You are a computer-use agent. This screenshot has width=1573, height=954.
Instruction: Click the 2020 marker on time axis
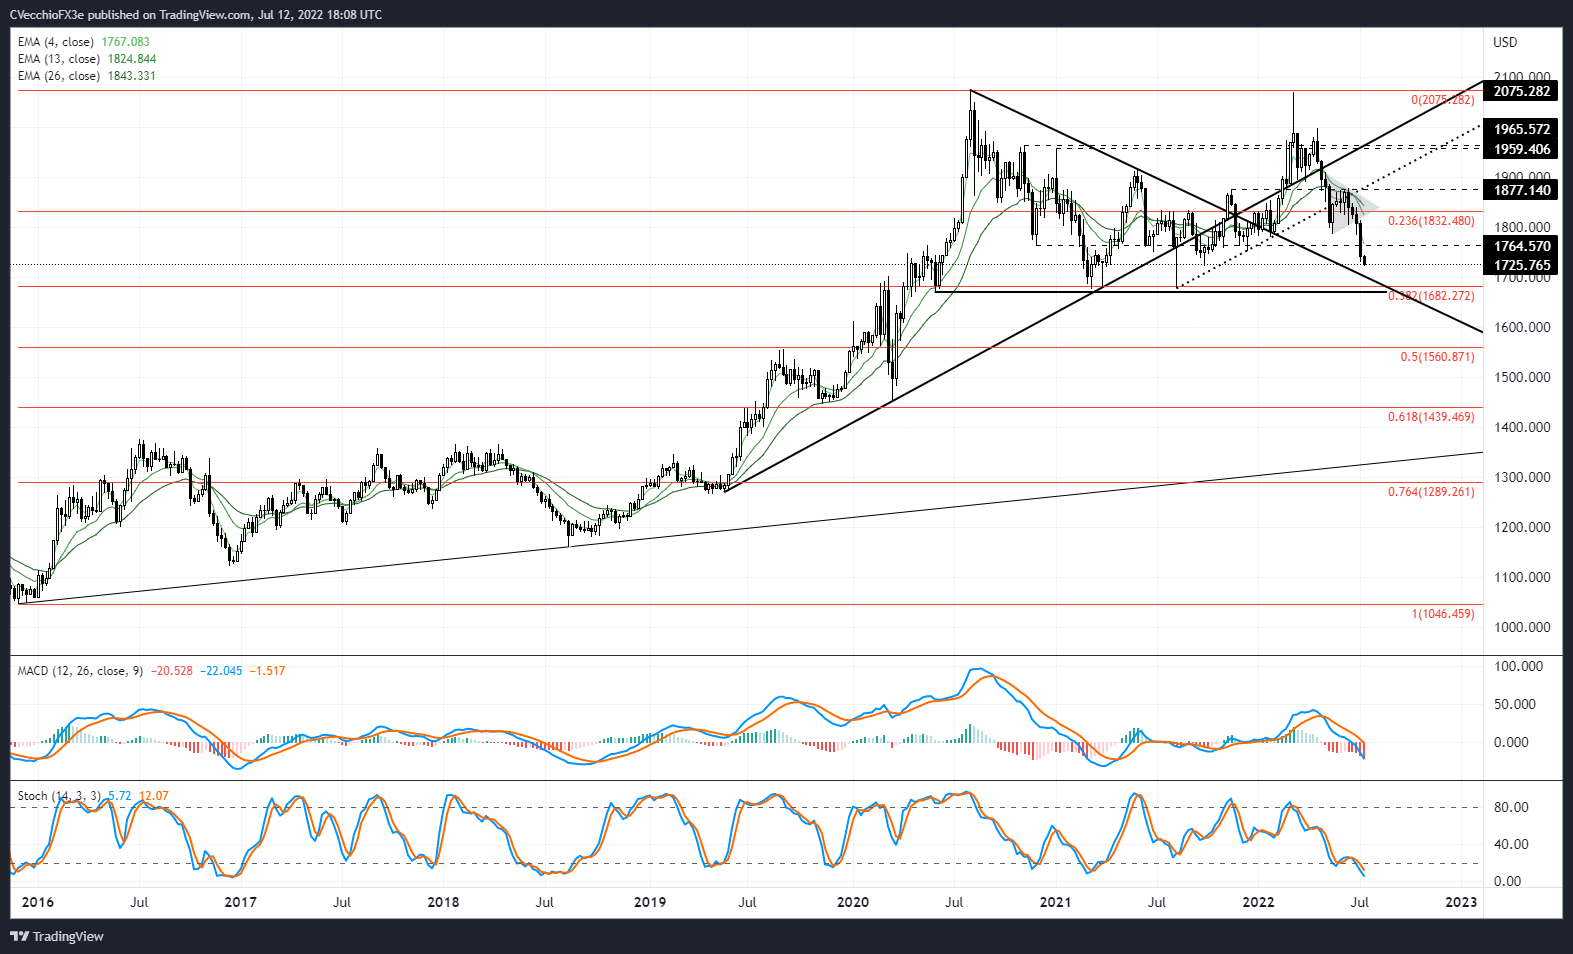(x=852, y=902)
